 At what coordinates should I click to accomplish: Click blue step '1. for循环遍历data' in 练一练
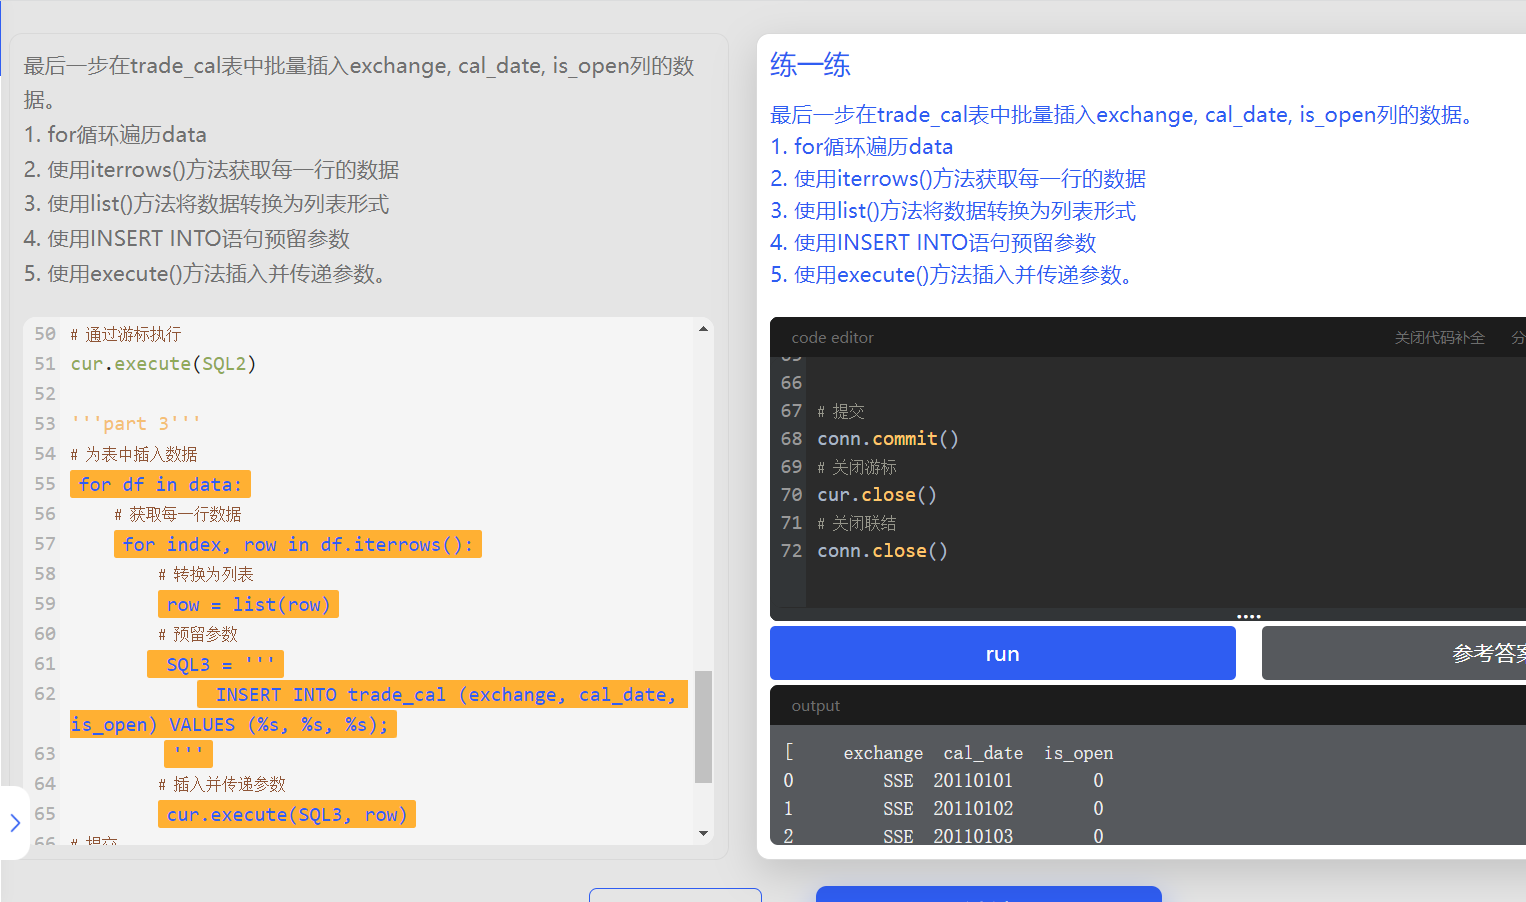tap(861, 147)
